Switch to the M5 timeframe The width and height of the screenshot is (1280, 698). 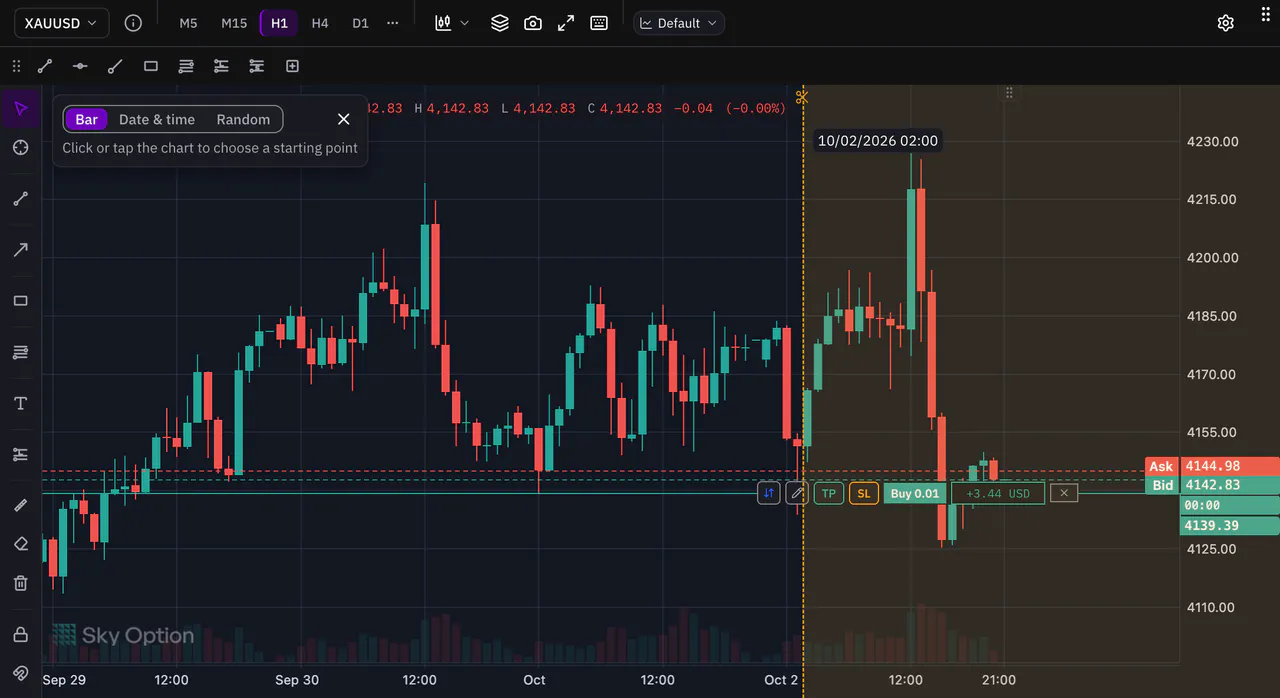tap(188, 23)
